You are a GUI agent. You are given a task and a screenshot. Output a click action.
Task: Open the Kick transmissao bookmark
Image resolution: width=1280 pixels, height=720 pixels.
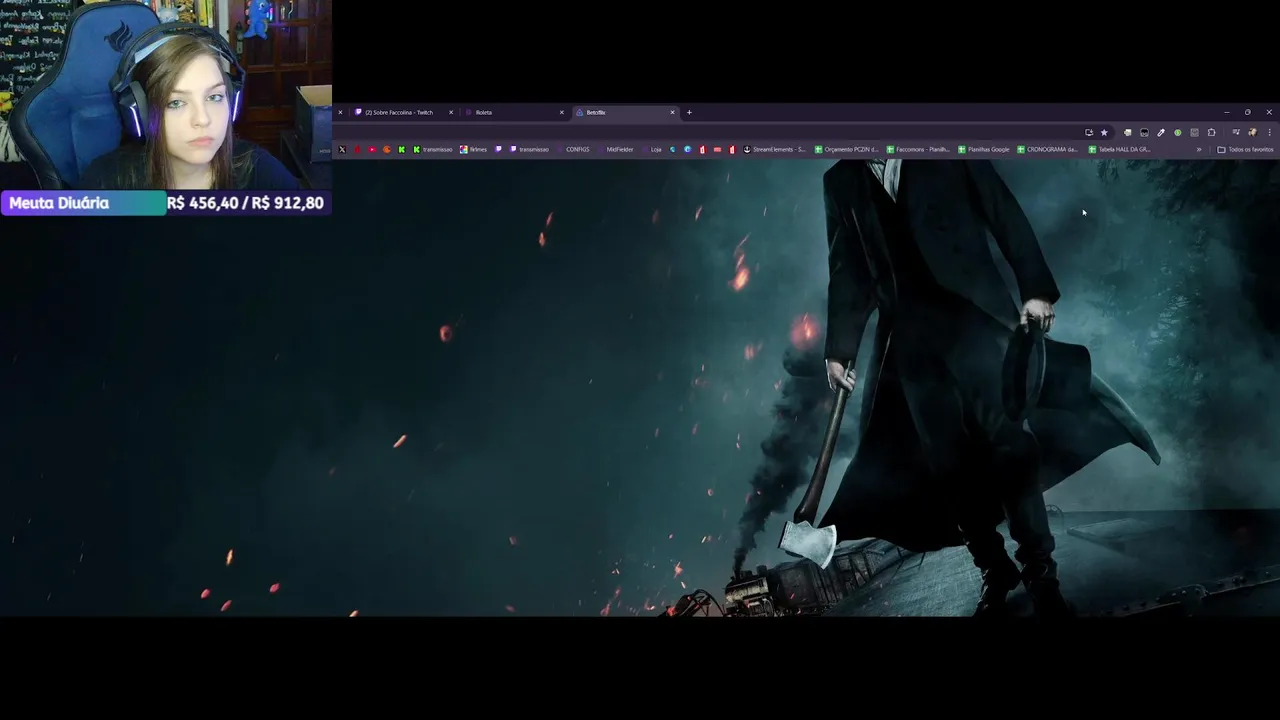point(433,149)
